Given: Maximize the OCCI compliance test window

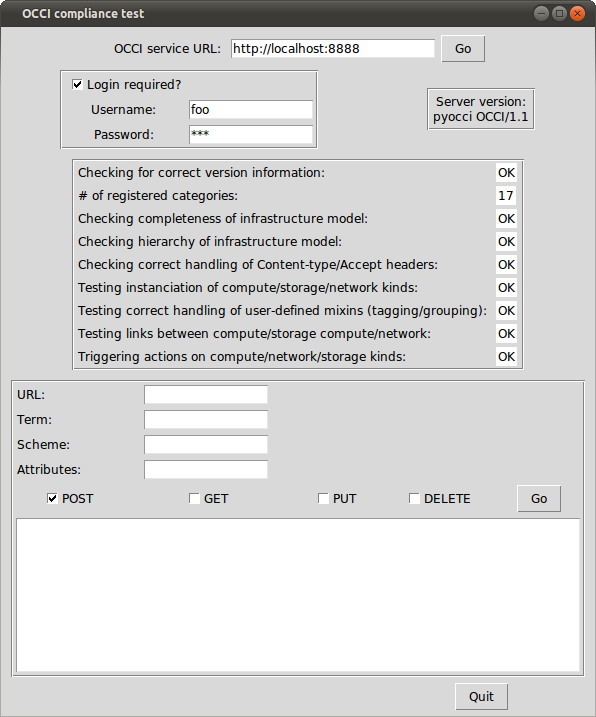Looking at the screenshot, I should point(559,13).
